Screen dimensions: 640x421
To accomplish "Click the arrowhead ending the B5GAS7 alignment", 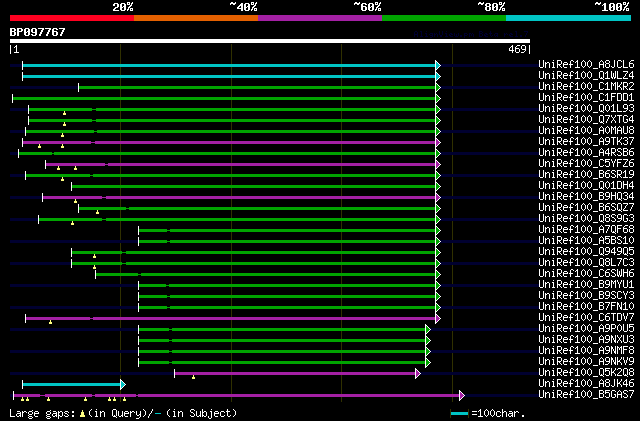I will point(462,395).
